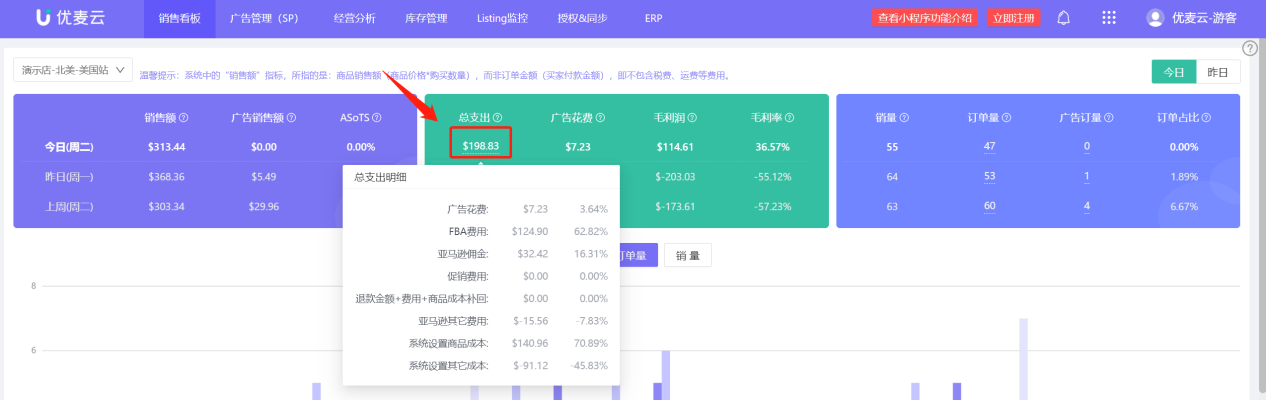Click last week's sales $303.34
The image size is (1266, 400).
click(165, 207)
